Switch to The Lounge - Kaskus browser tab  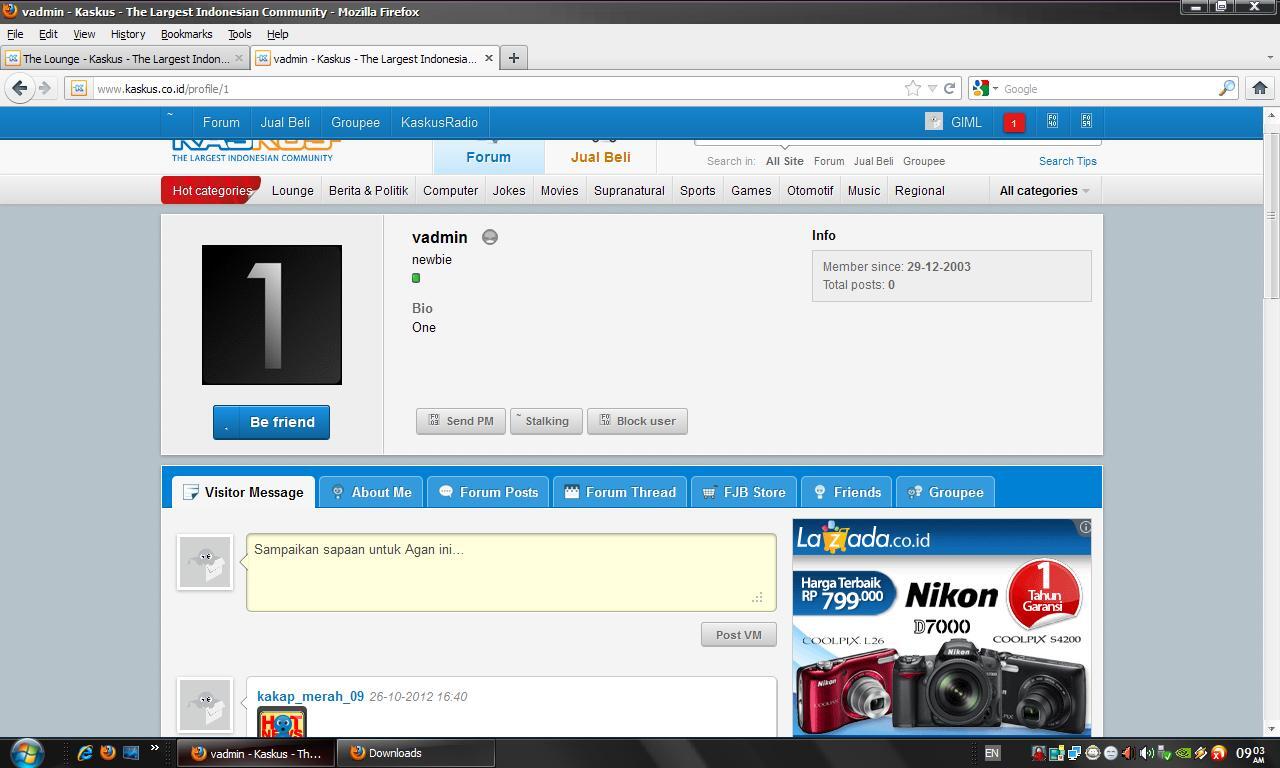click(125, 58)
